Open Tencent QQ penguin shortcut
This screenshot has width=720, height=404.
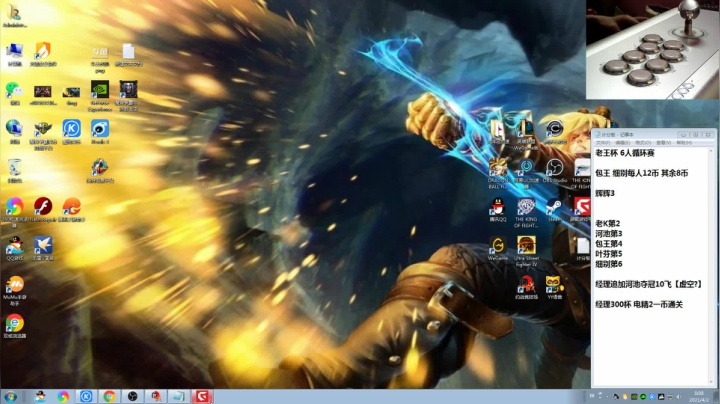pyautogui.click(x=498, y=210)
